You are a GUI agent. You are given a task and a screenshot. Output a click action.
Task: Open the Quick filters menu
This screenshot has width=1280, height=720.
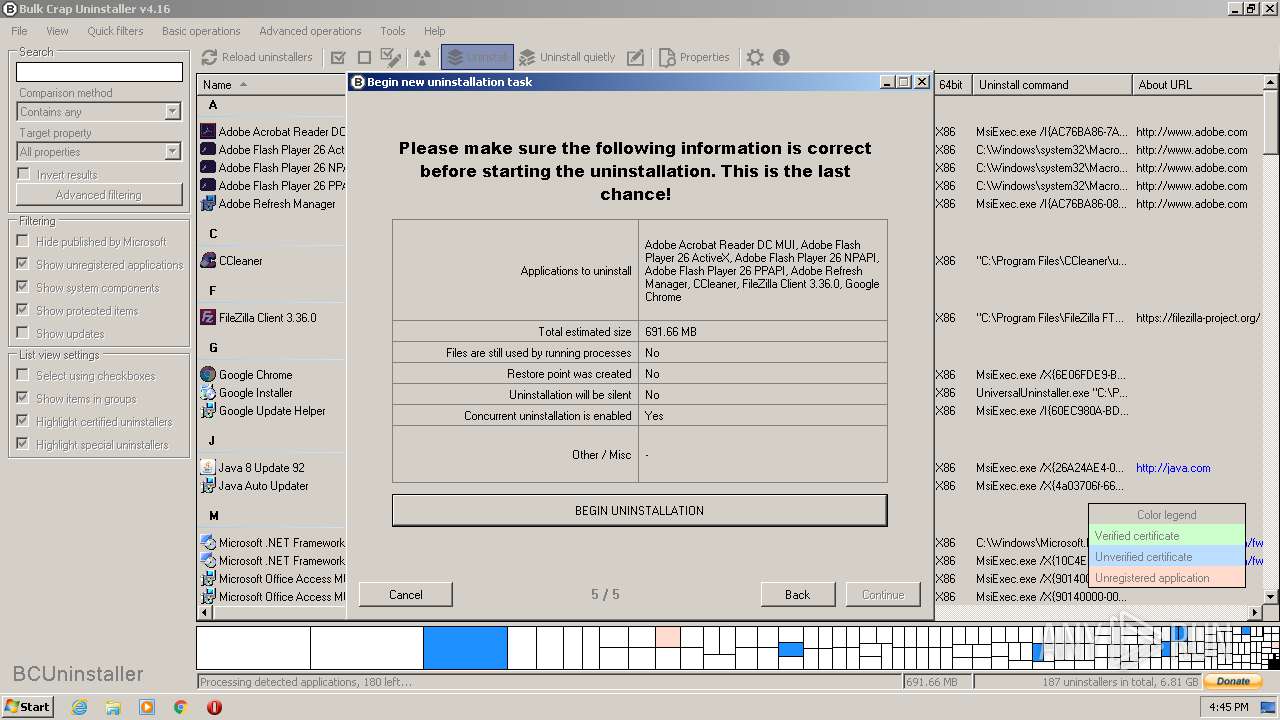pos(115,31)
